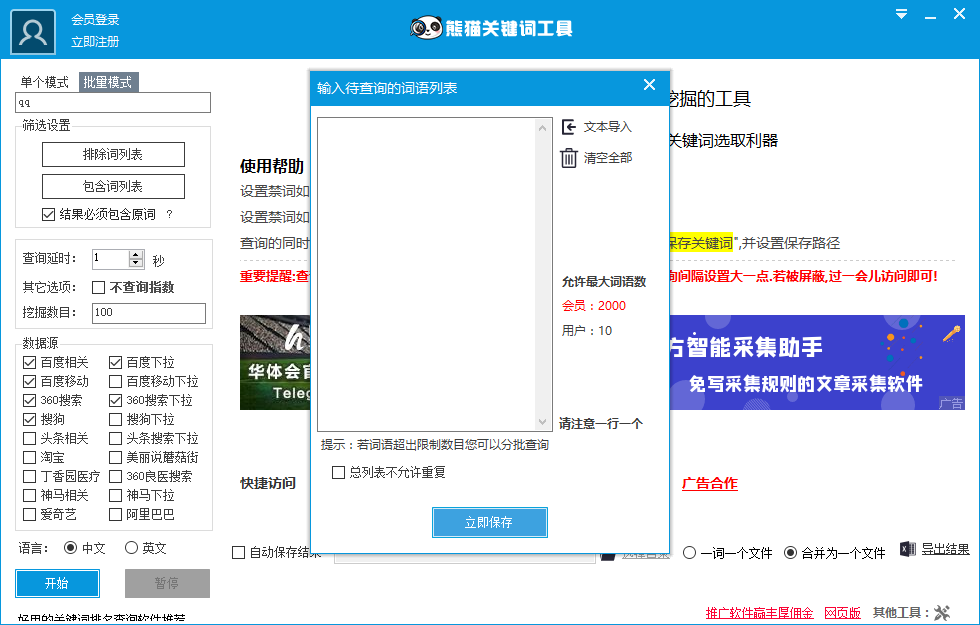The height and width of the screenshot is (625, 980).
Task: Click 清空全部 label in dialog
Action: pos(608,158)
